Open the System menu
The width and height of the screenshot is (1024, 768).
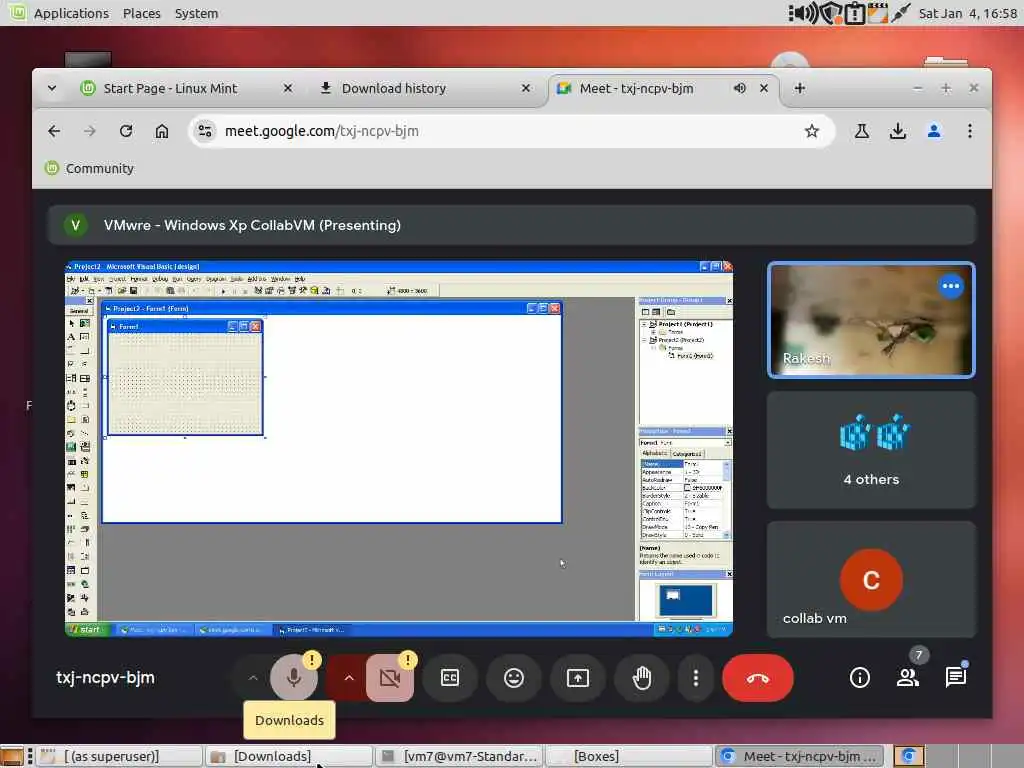click(x=196, y=13)
